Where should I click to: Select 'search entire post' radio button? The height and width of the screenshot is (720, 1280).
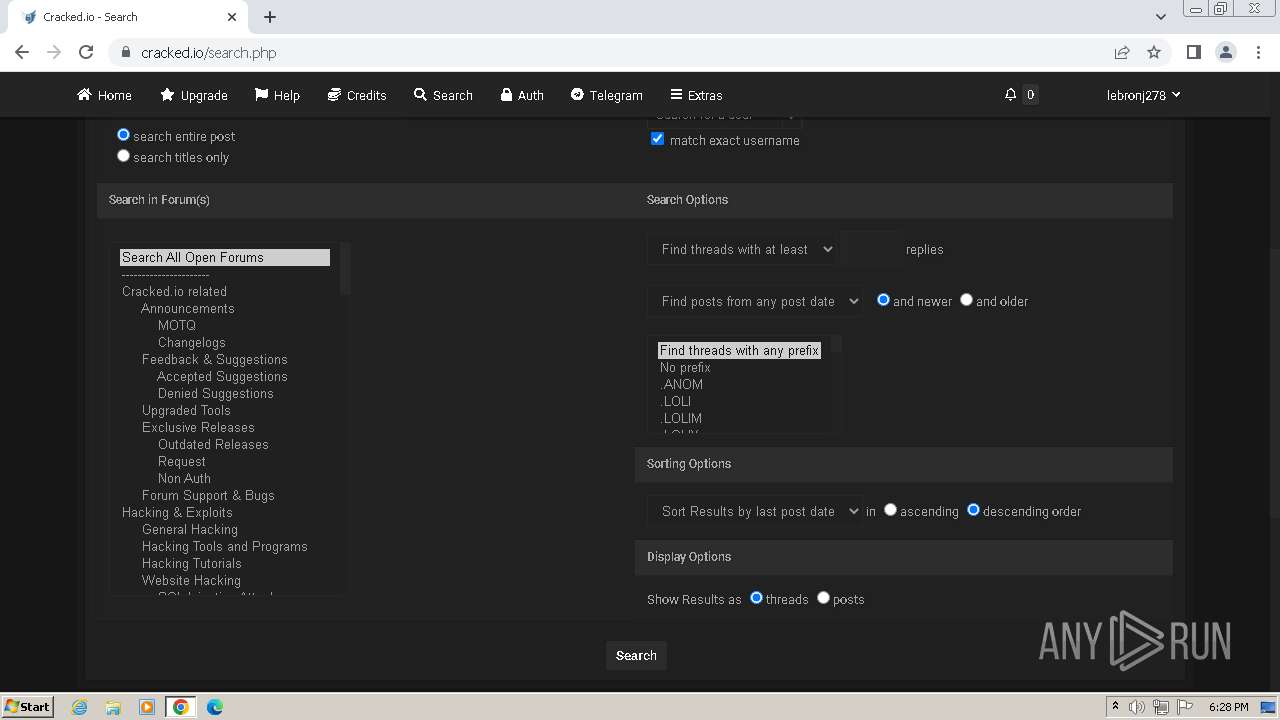(124, 135)
